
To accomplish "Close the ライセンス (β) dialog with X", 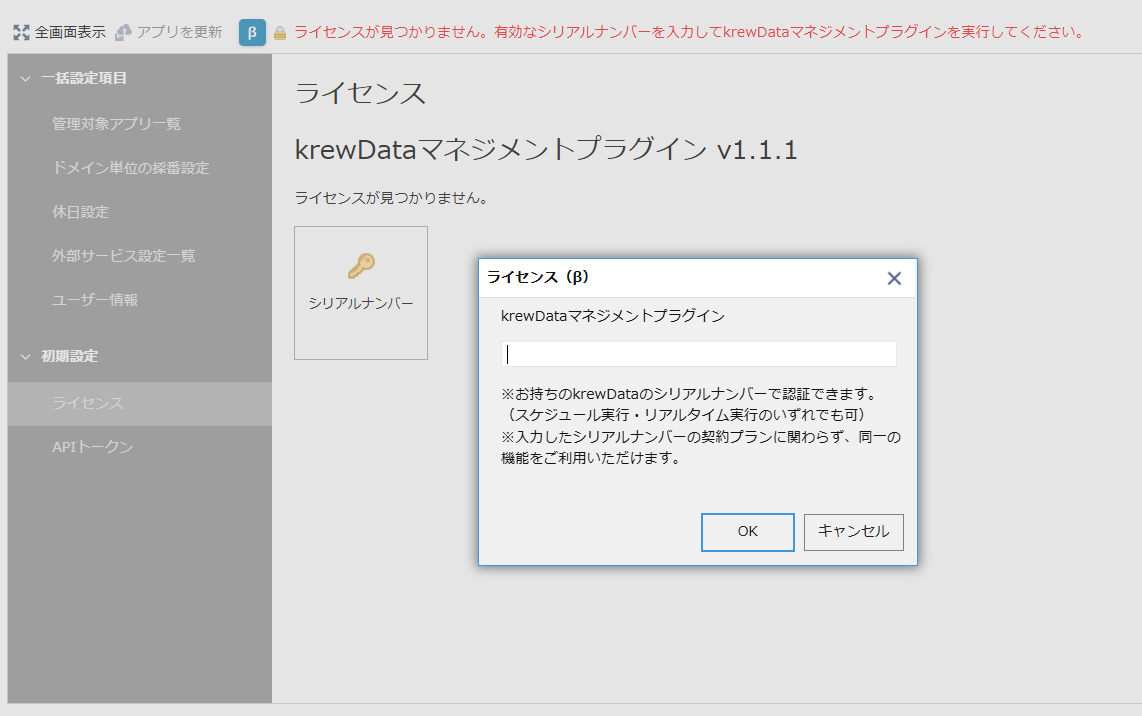I will tap(894, 278).
